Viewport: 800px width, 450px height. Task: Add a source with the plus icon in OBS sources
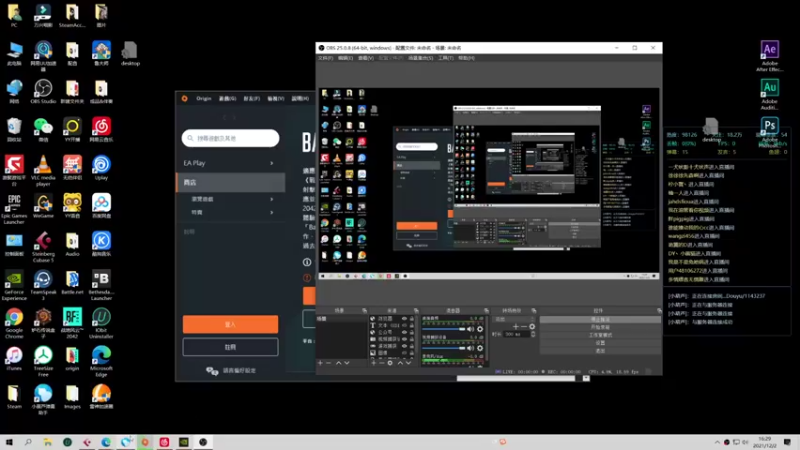(x=373, y=363)
